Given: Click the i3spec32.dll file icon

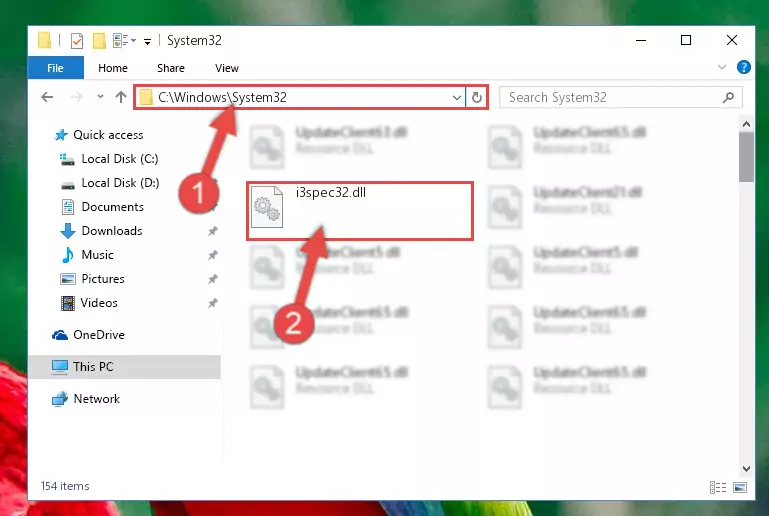Looking at the screenshot, I should pyautogui.click(x=267, y=207).
